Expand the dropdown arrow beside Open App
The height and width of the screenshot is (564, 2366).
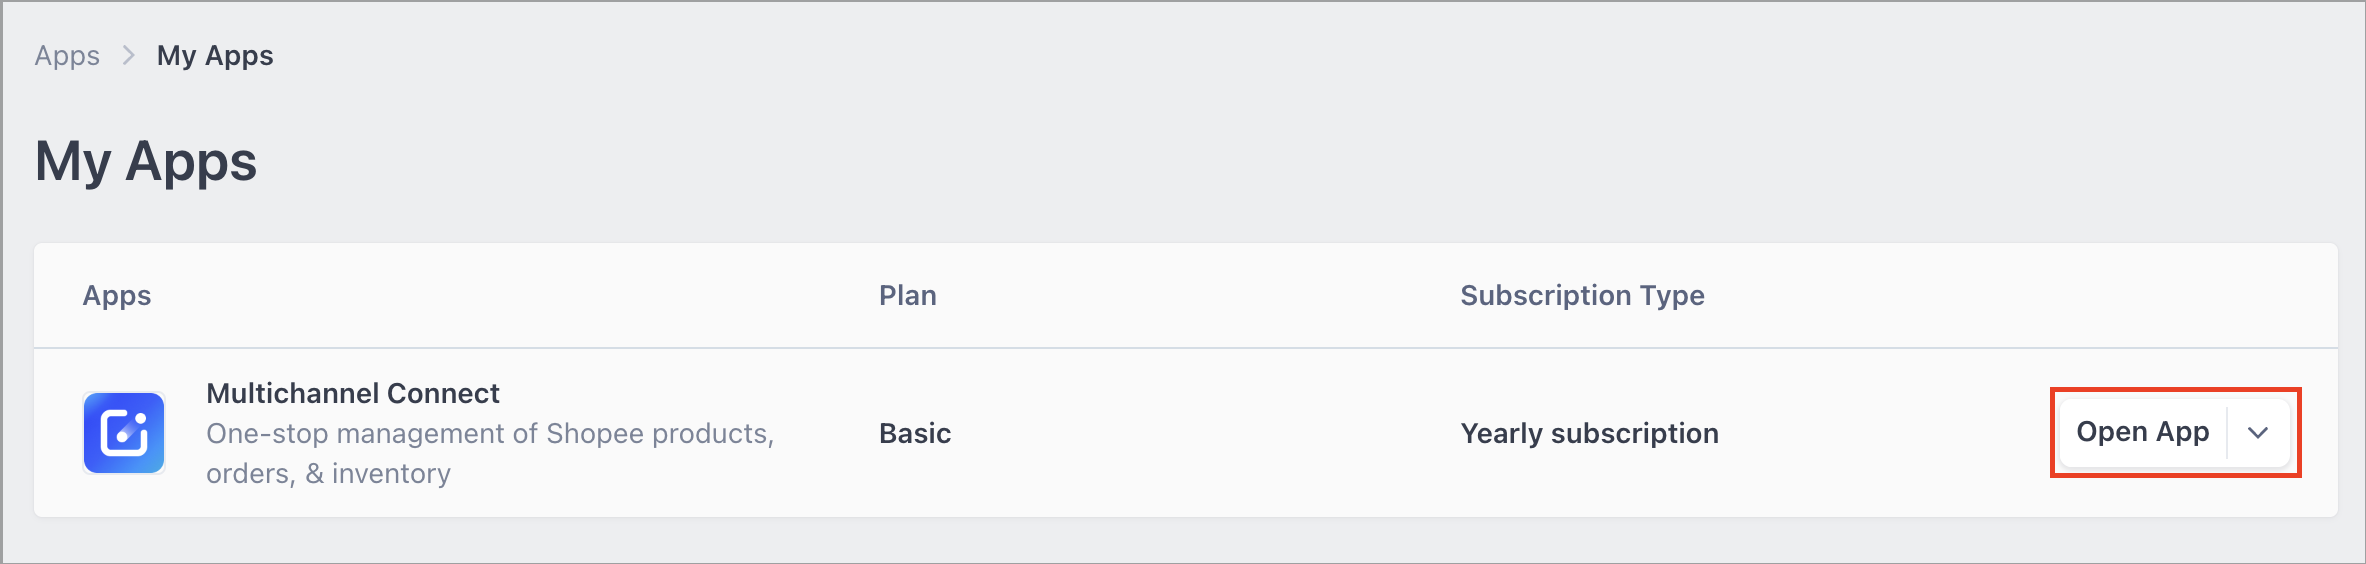pyautogui.click(x=2258, y=433)
